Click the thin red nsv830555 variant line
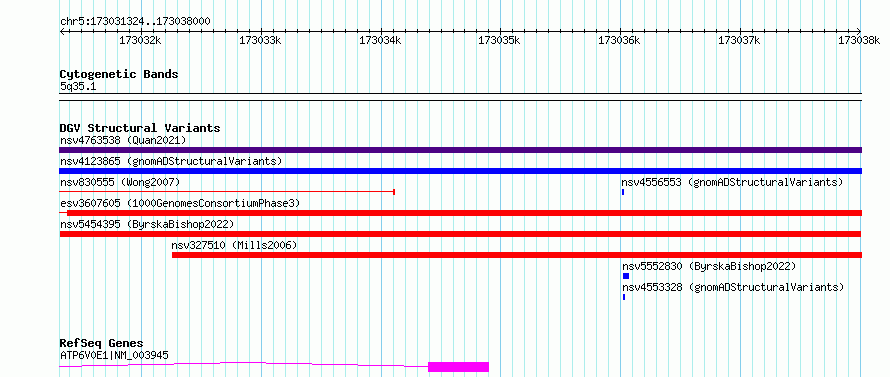Image resolution: width=890 pixels, height=377 pixels. [227, 192]
